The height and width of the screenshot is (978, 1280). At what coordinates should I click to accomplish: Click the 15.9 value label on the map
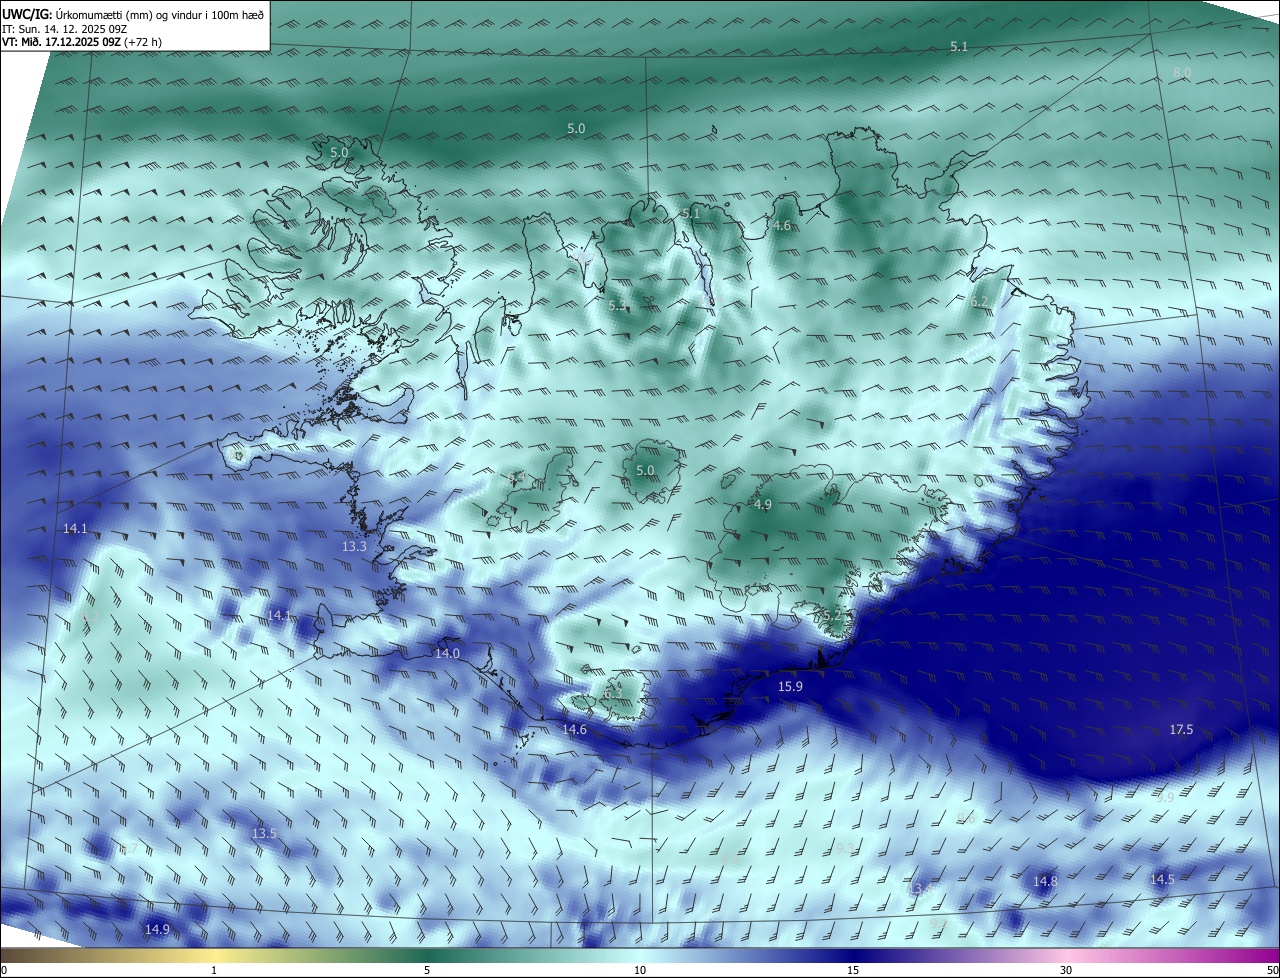(x=790, y=686)
